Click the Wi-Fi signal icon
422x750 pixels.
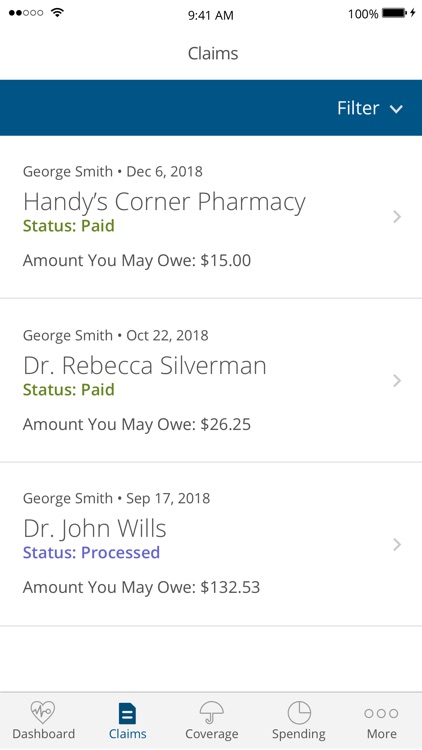click(57, 13)
